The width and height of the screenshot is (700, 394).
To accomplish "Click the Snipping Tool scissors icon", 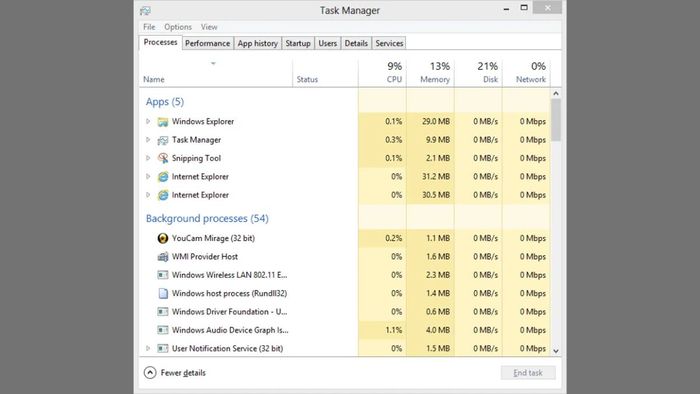I will pos(163,158).
